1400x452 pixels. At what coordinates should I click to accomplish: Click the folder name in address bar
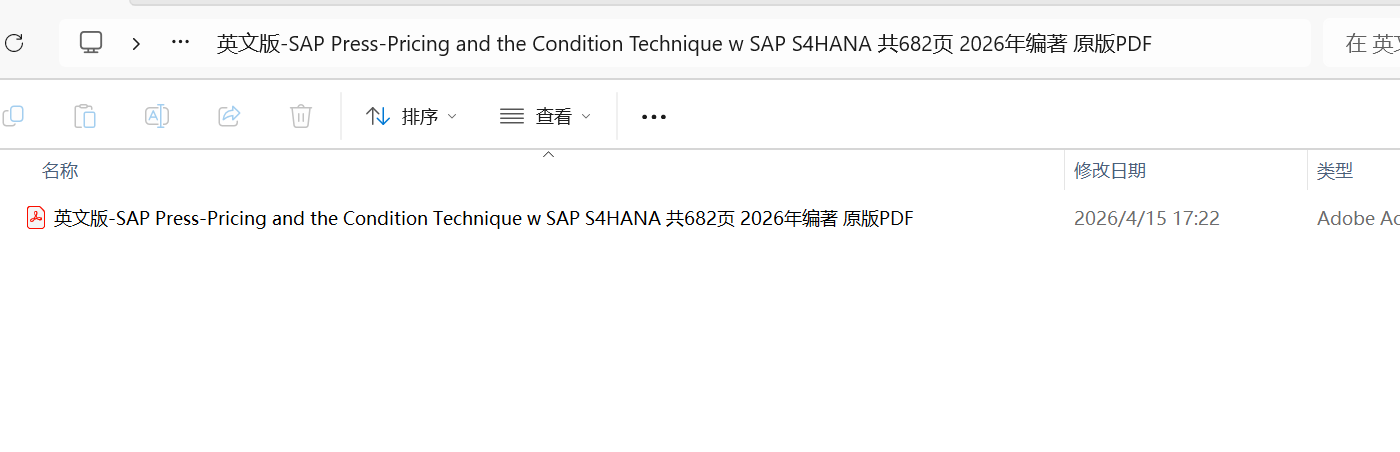pyautogui.click(x=684, y=44)
